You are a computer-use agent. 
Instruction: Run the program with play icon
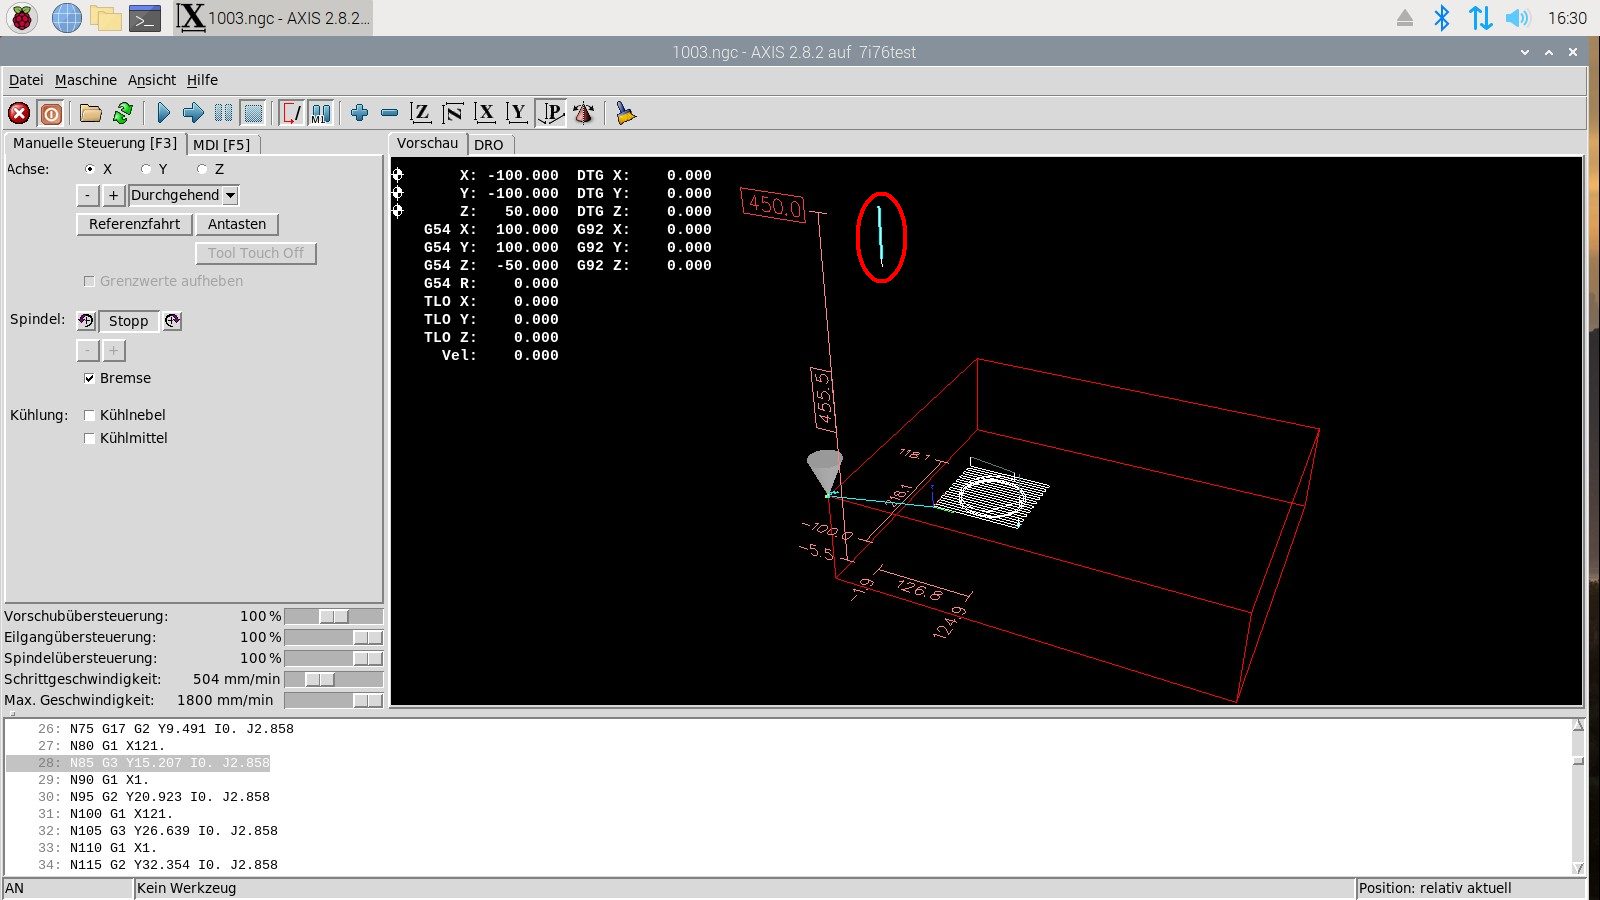pos(164,113)
